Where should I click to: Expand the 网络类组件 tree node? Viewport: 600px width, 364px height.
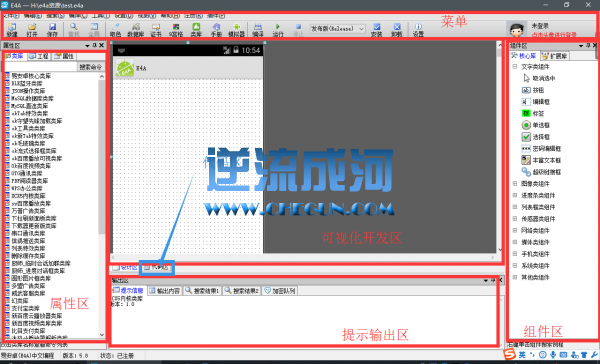(x=515, y=230)
